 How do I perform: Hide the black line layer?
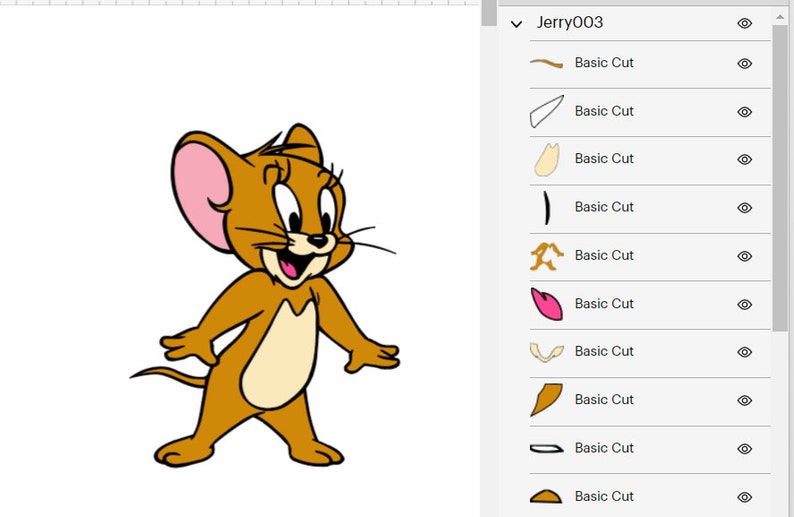pyautogui.click(x=744, y=208)
